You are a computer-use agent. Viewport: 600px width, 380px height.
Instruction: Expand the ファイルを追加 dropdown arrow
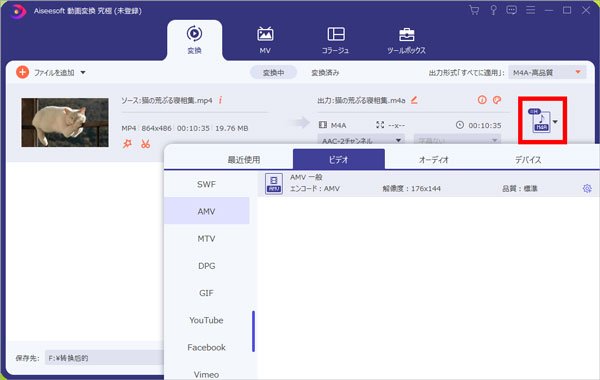pos(83,72)
